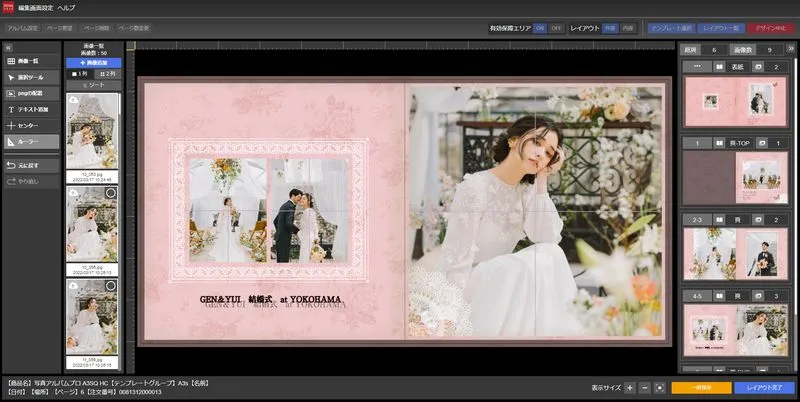Screen dimensions: 800x402
Task: Redo with やり直し button
Action: point(30,181)
